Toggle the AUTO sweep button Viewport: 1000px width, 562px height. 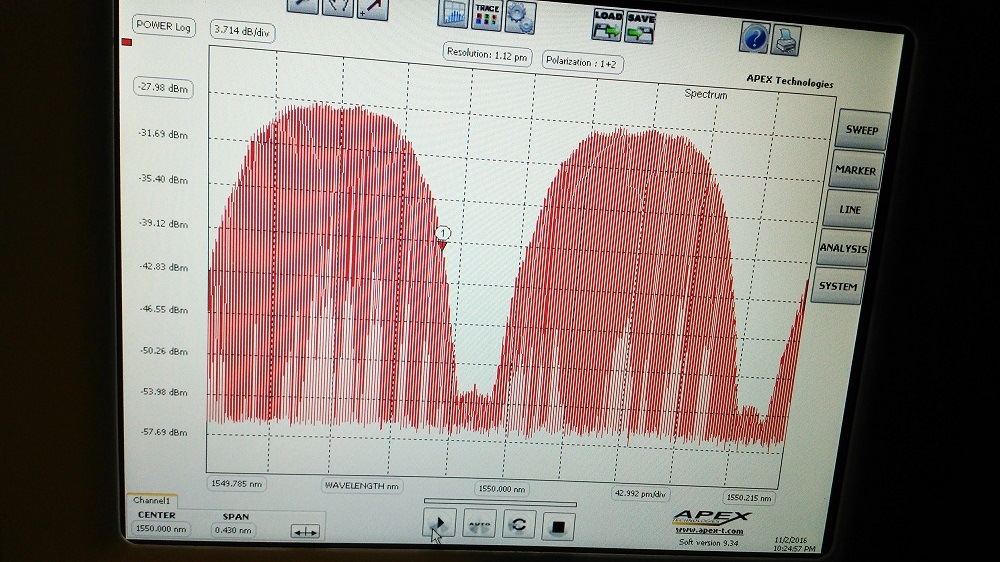click(x=480, y=524)
